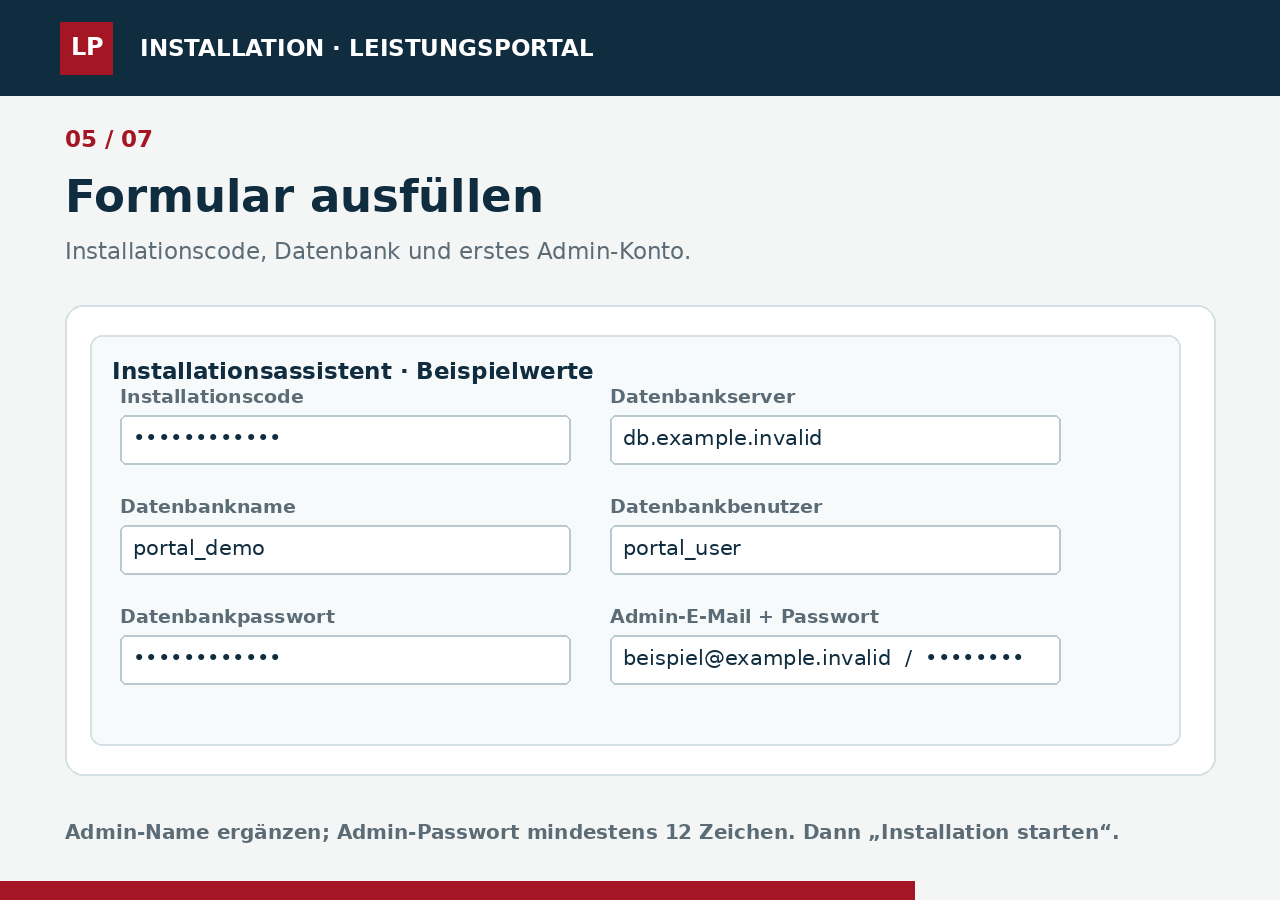Select the Datenbankserver field with db.example.invalid

click(x=835, y=440)
